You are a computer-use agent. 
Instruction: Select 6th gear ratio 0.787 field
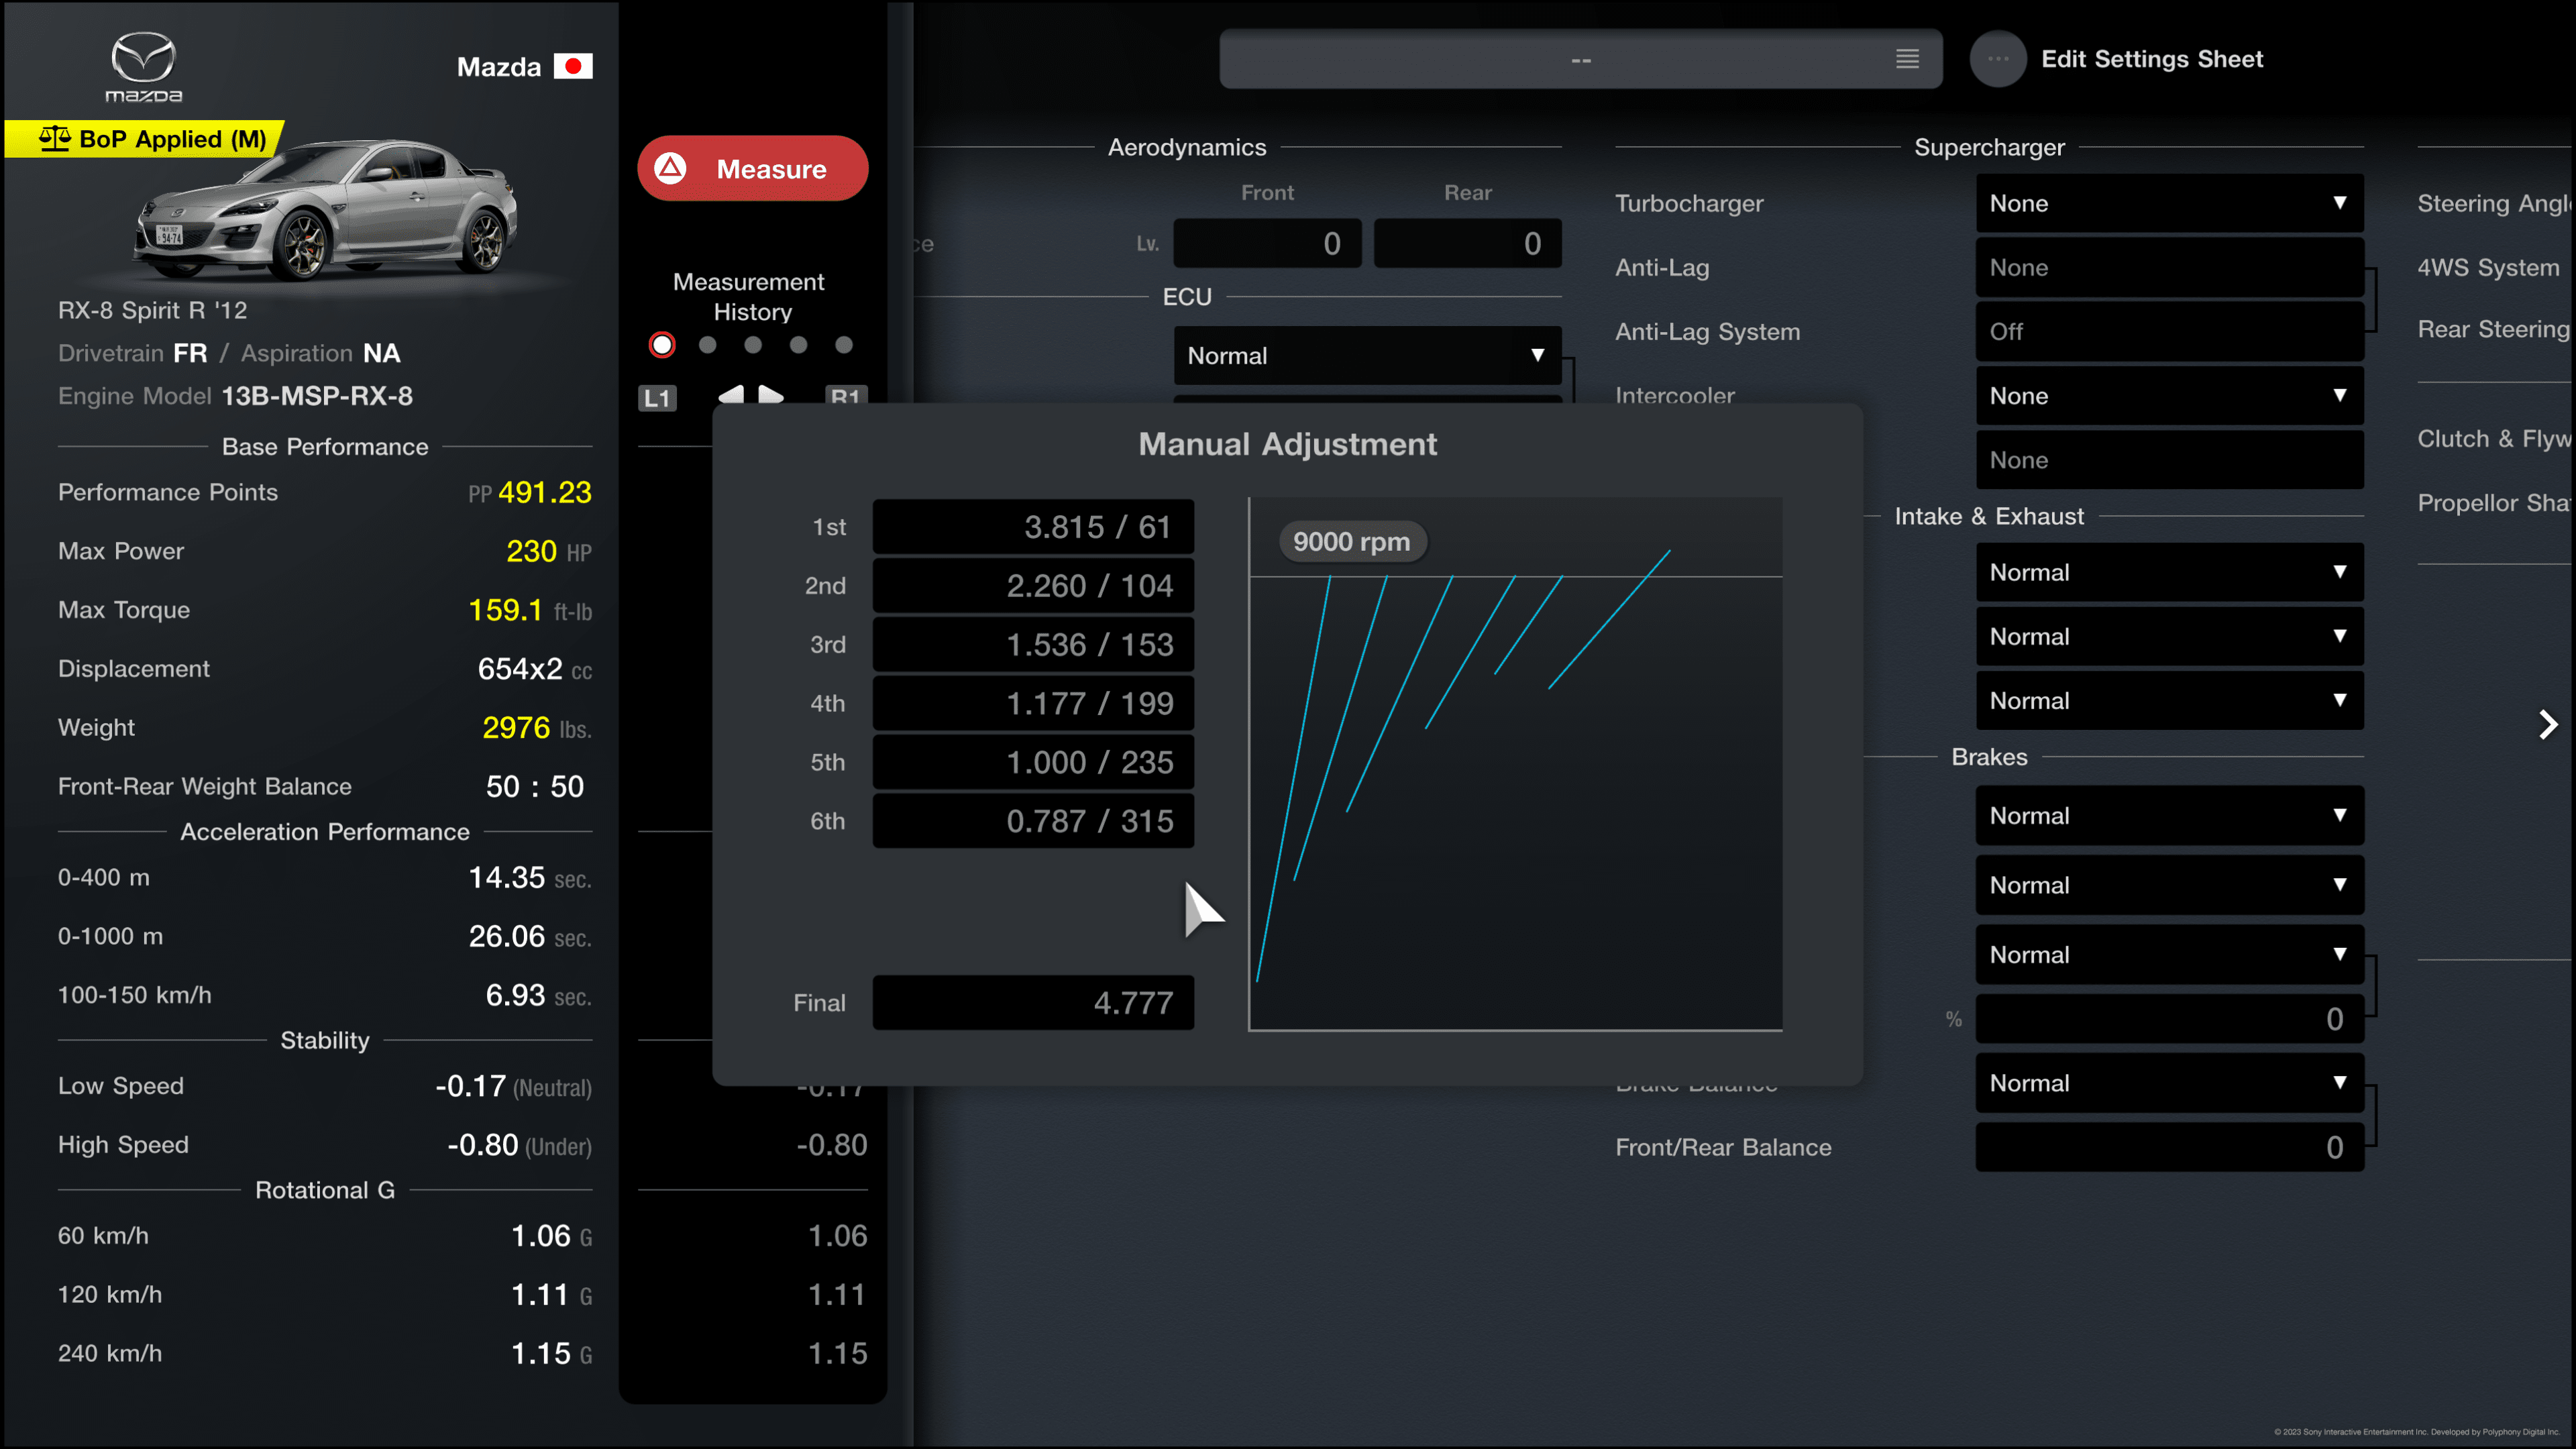pyautogui.click(x=1033, y=821)
